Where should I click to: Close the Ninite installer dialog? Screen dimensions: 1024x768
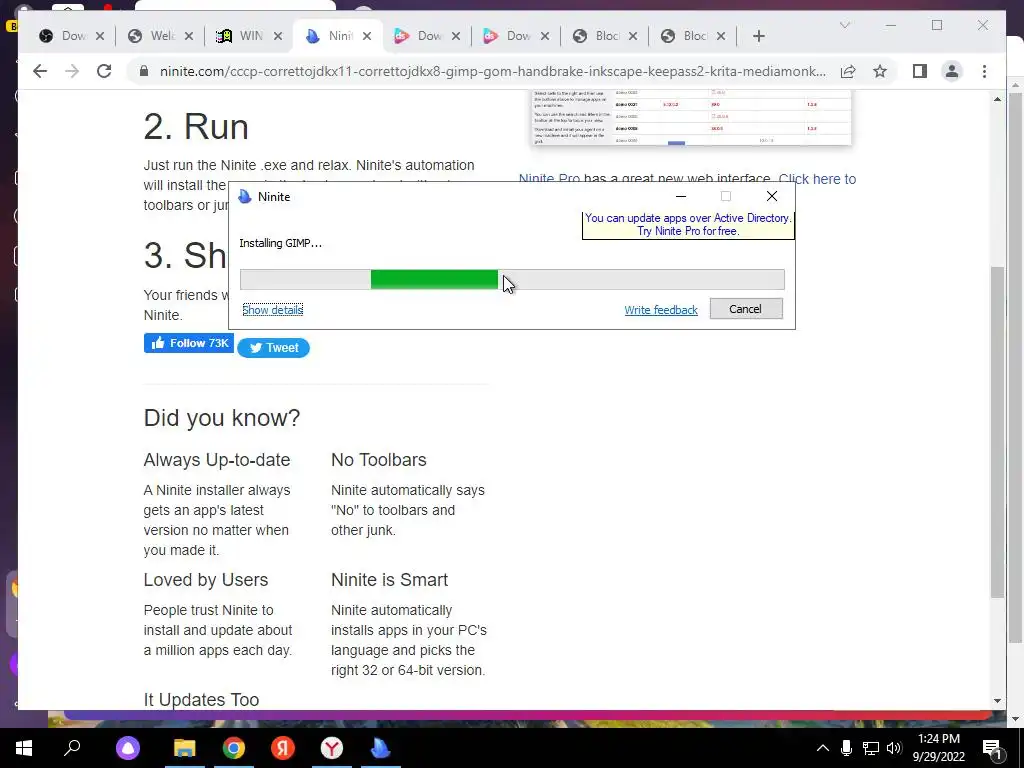[771, 197]
